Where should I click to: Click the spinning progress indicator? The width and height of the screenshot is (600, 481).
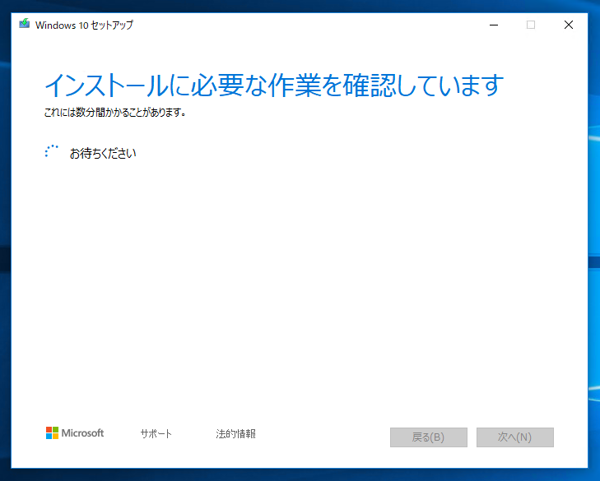(x=51, y=152)
